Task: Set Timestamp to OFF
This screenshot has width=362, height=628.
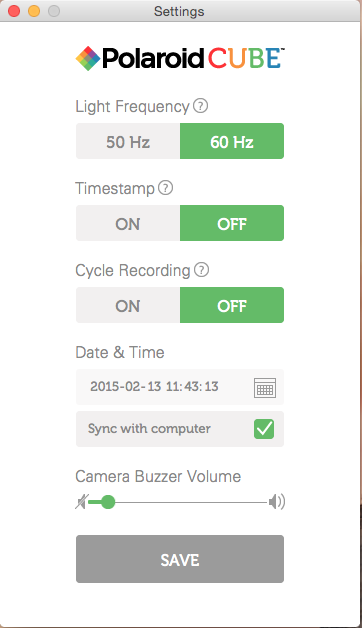Action: click(x=232, y=223)
